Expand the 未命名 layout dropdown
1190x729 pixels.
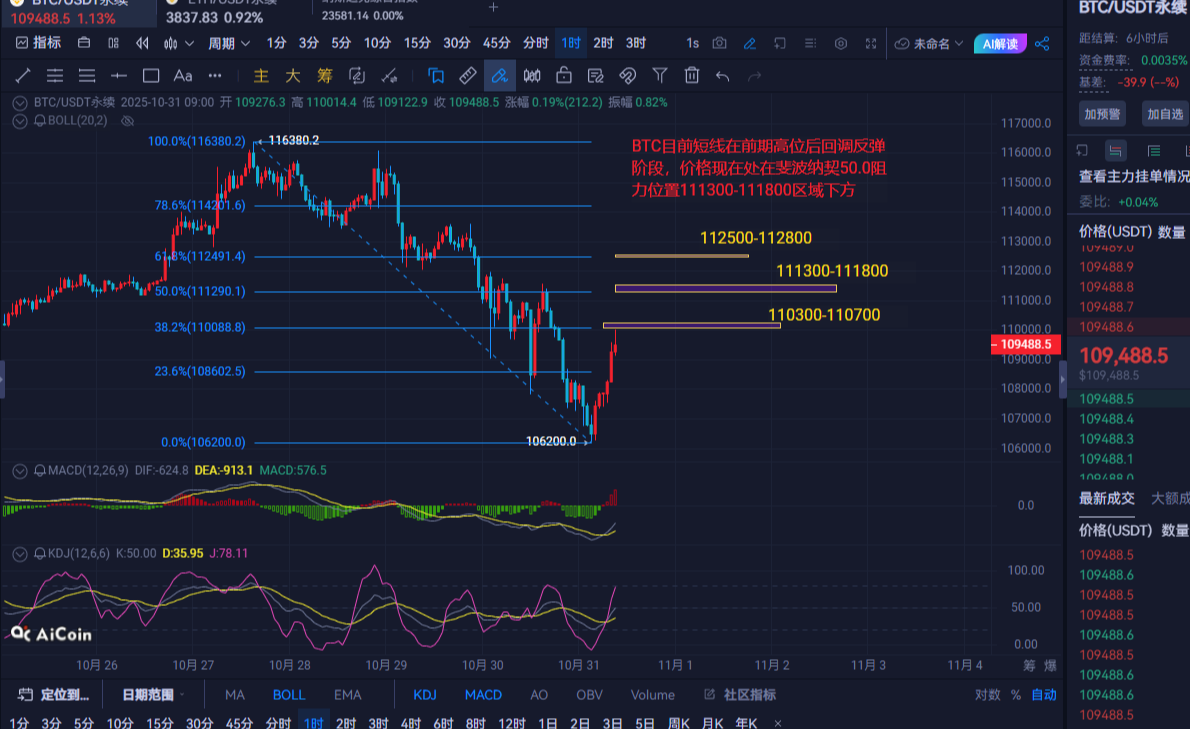[929, 43]
